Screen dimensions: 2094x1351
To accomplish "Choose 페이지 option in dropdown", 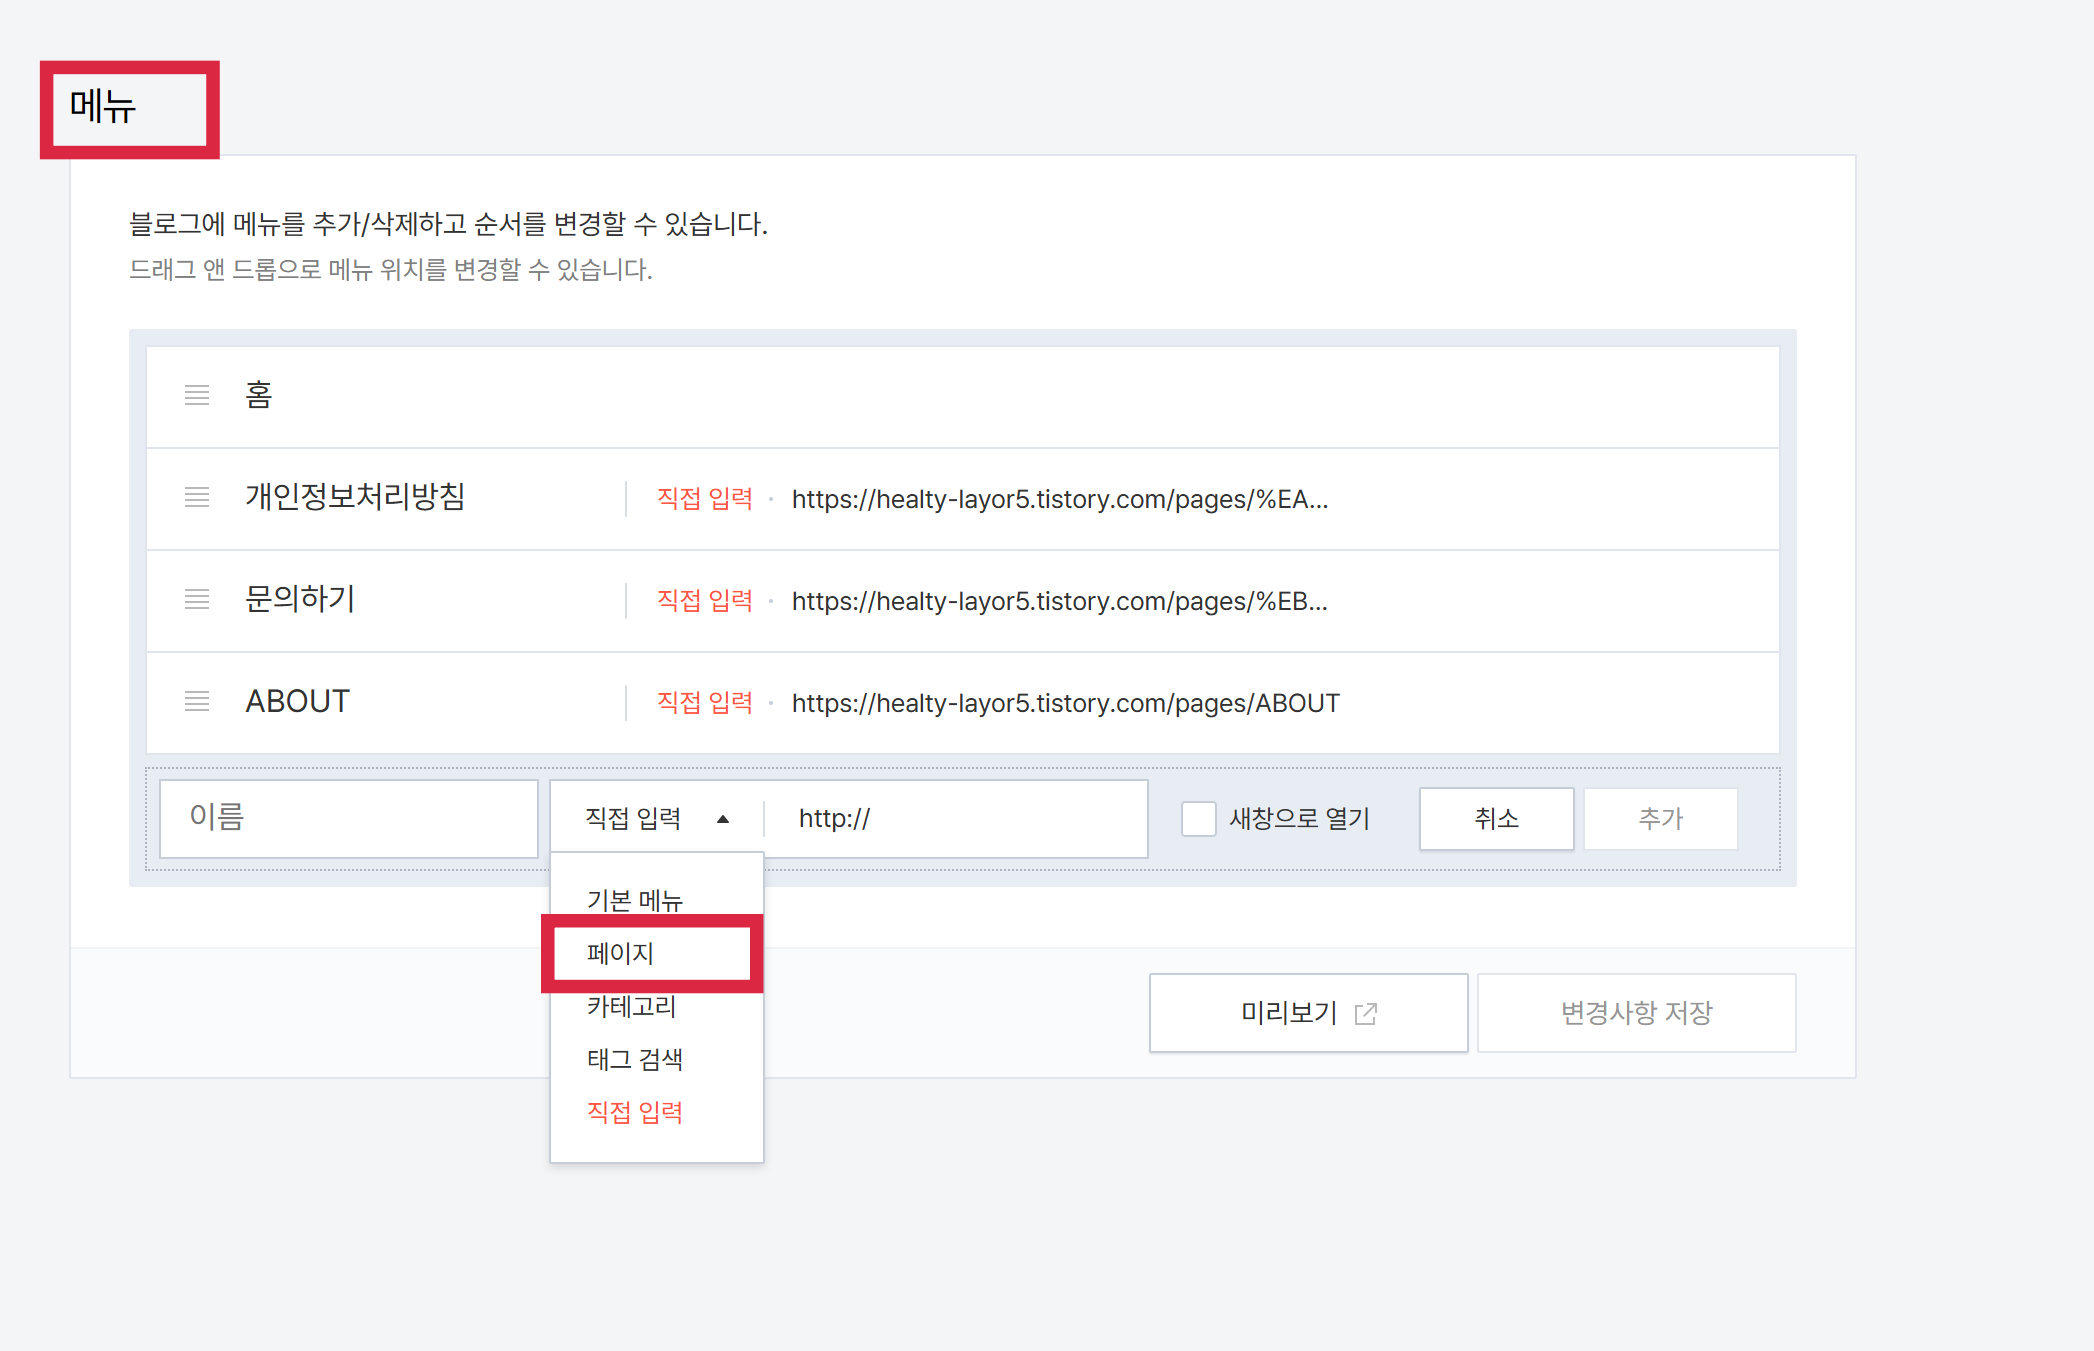I will [621, 953].
